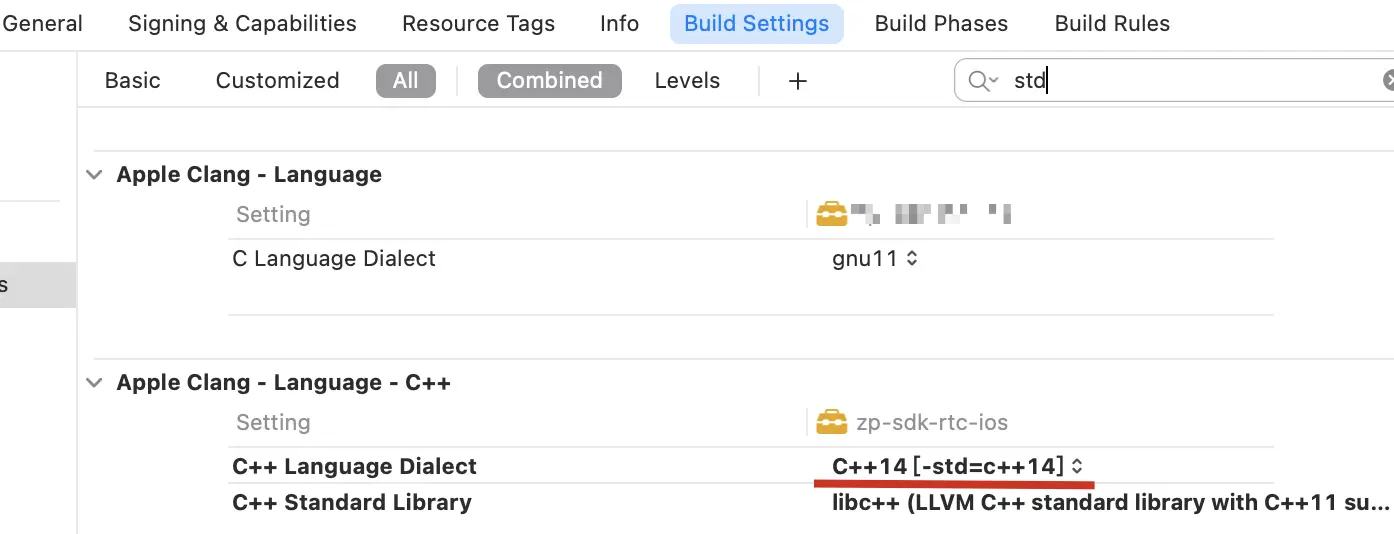The width and height of the screenshot is (1394, 534).
Task: Open the Signing & Capabilities tab
Action: [x=242, y=23]
